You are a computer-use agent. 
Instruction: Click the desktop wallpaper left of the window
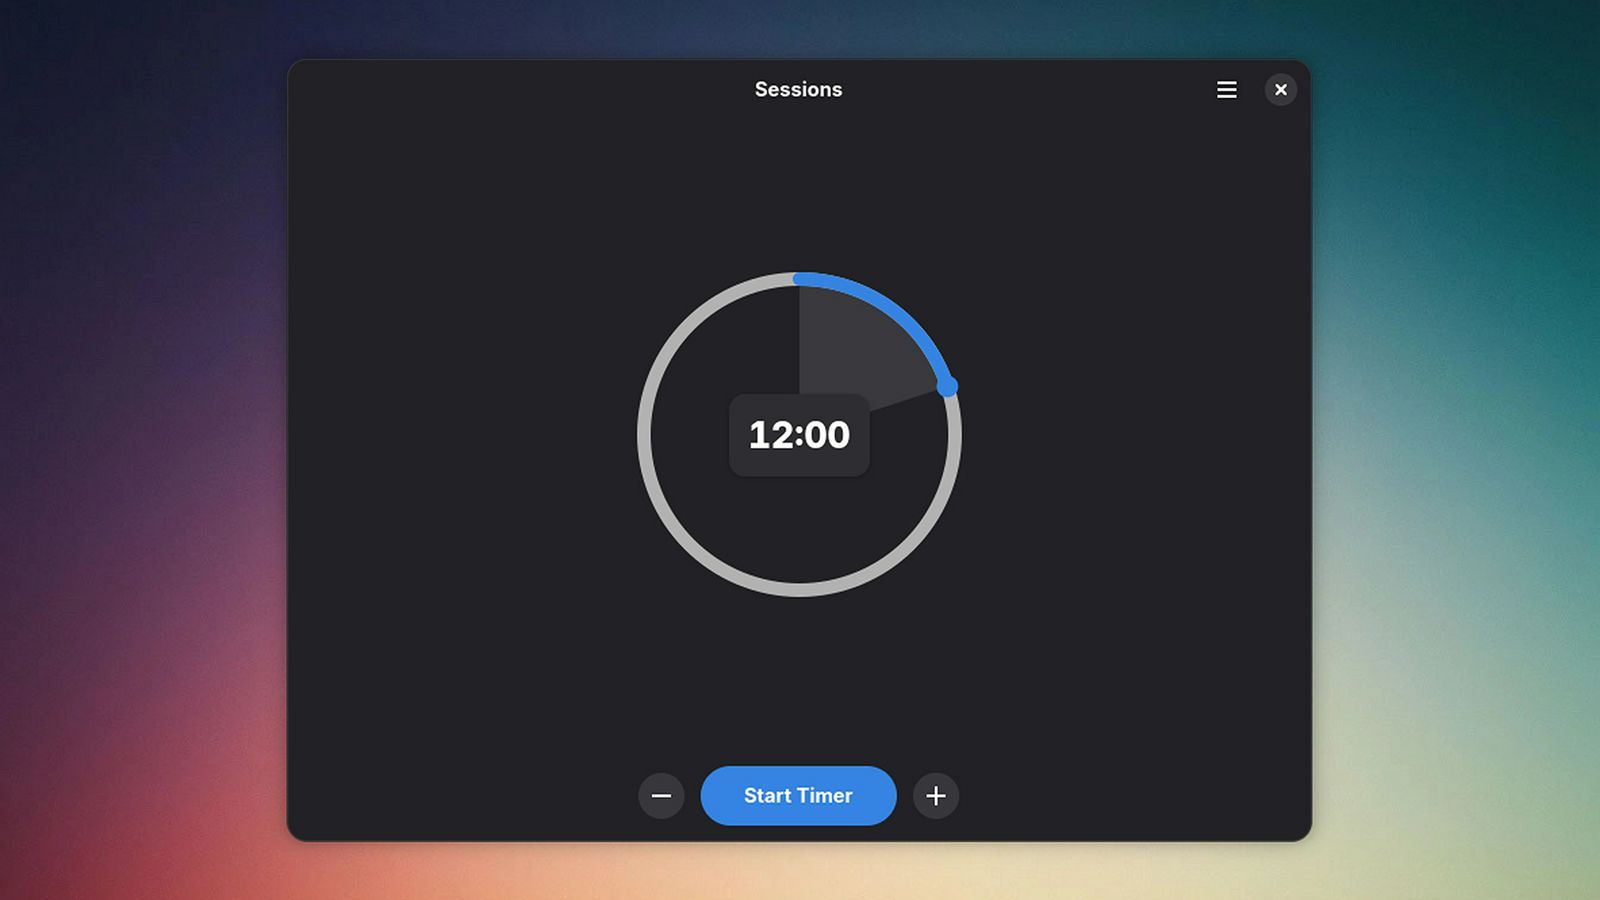pos(140,450)
